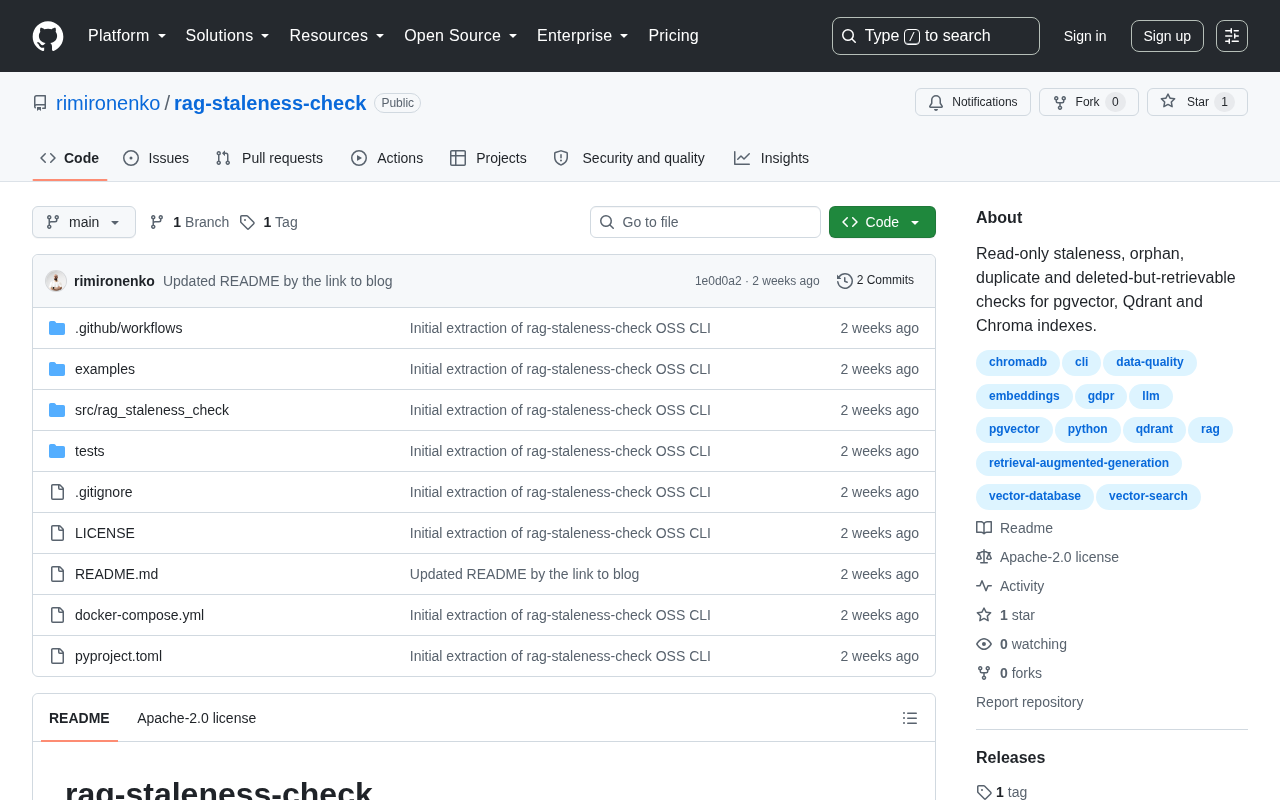This screenshot has height=800, width=1280.
Task: Open the rimironenko owner profile link
Action: pos(108,103)
